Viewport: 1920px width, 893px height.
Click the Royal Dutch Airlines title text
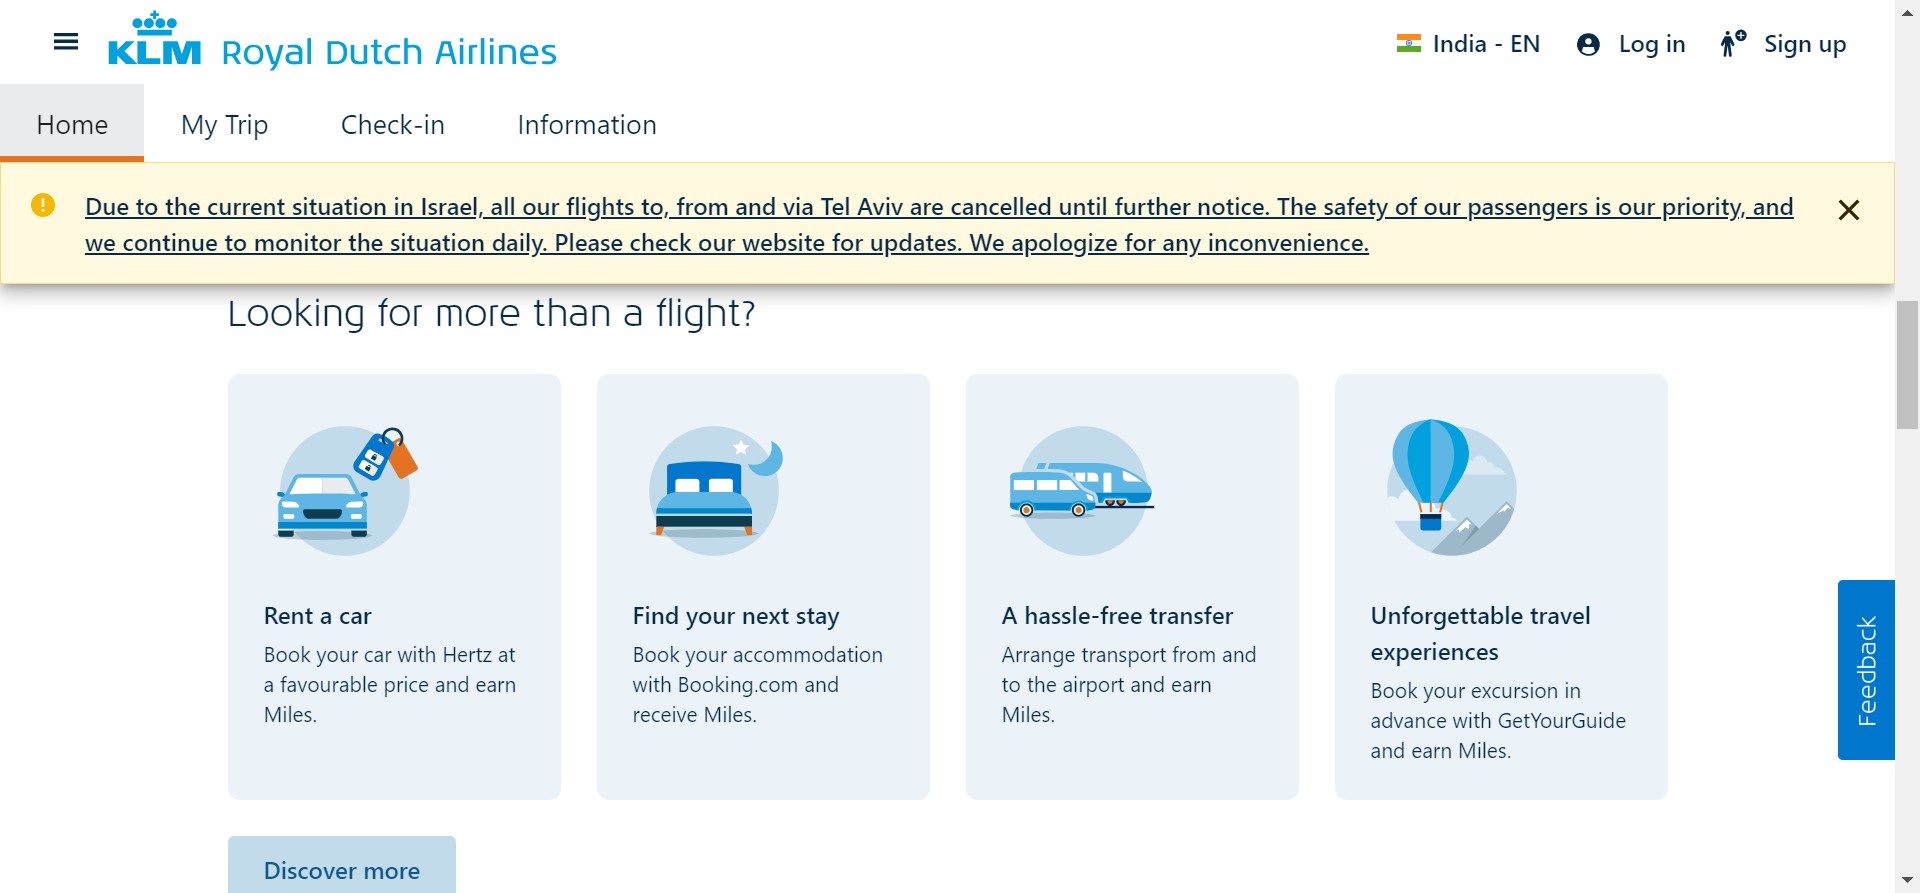(x=389, y=52)
